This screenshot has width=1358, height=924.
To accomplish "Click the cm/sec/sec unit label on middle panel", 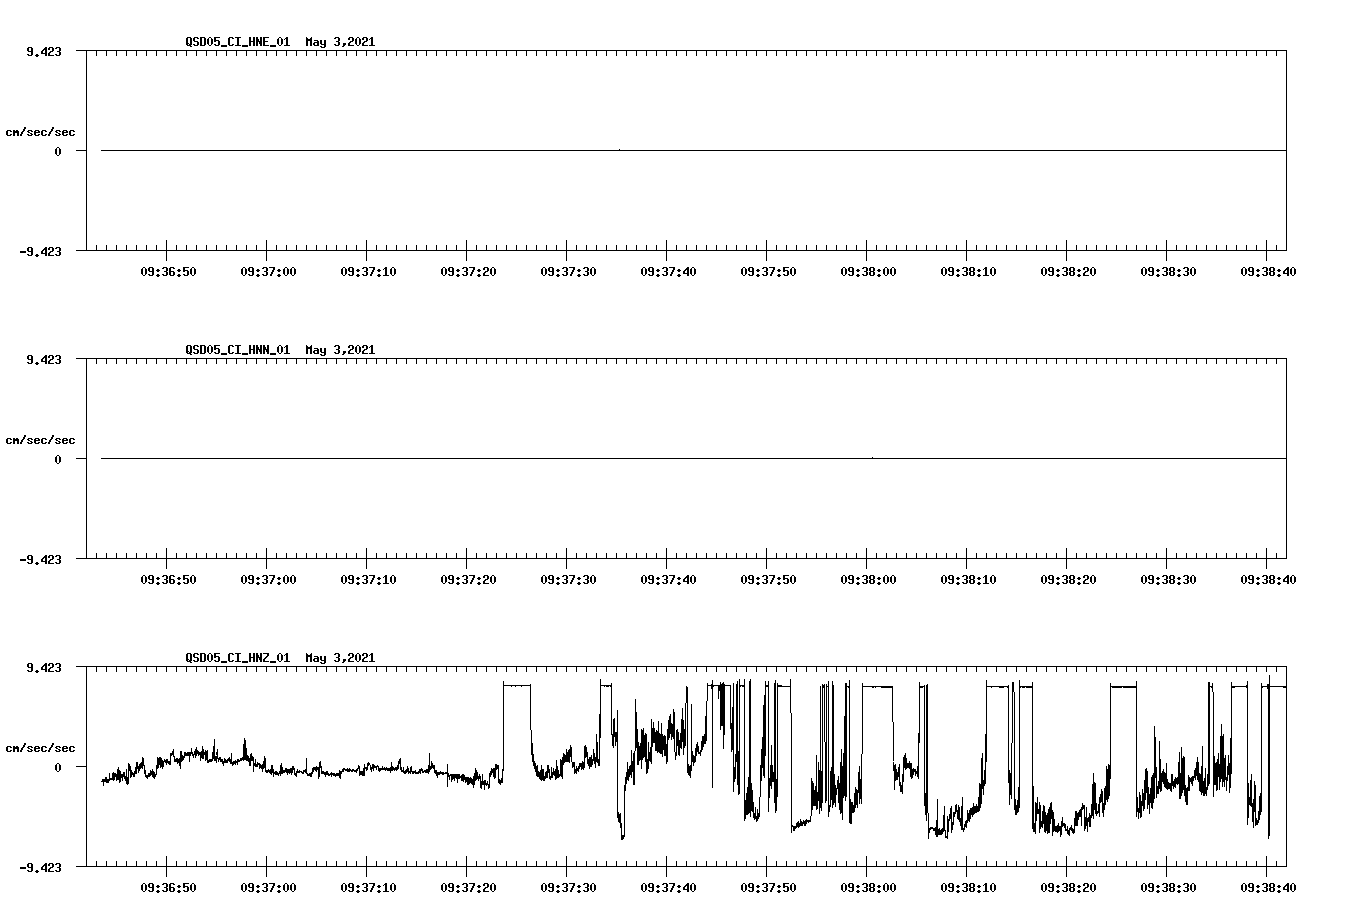I will coord(41,439).
